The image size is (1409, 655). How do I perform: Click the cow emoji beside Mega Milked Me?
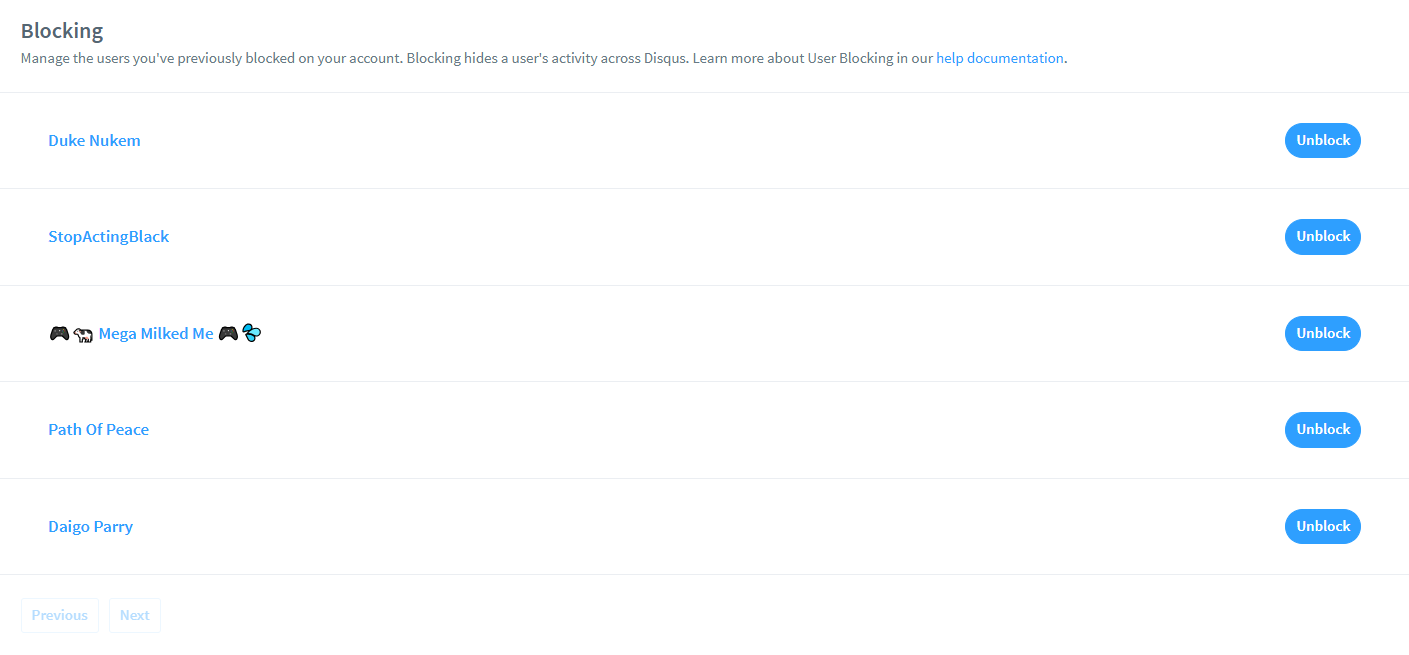(83, 334)
